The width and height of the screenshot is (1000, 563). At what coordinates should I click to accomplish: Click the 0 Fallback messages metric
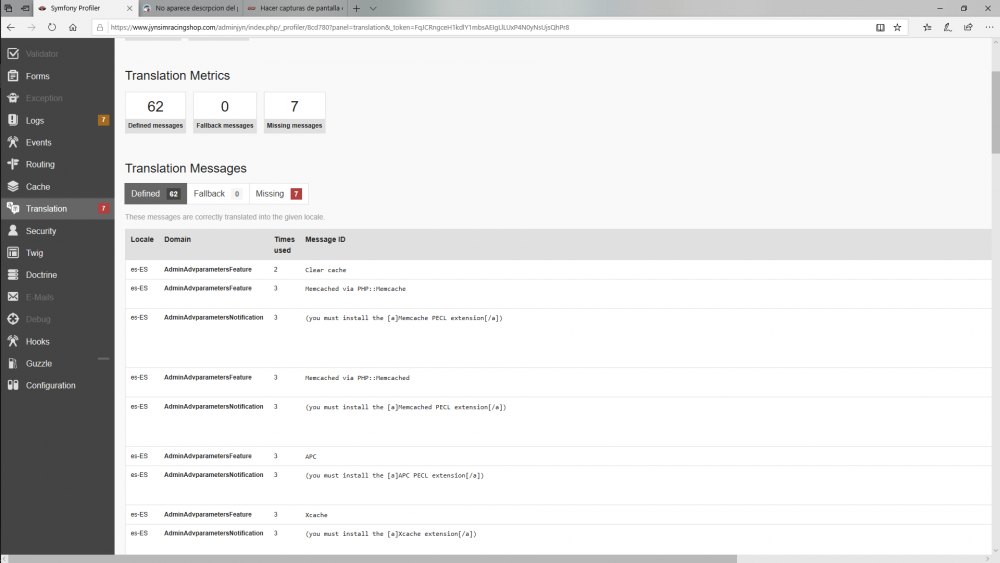(x=224, y=112)
